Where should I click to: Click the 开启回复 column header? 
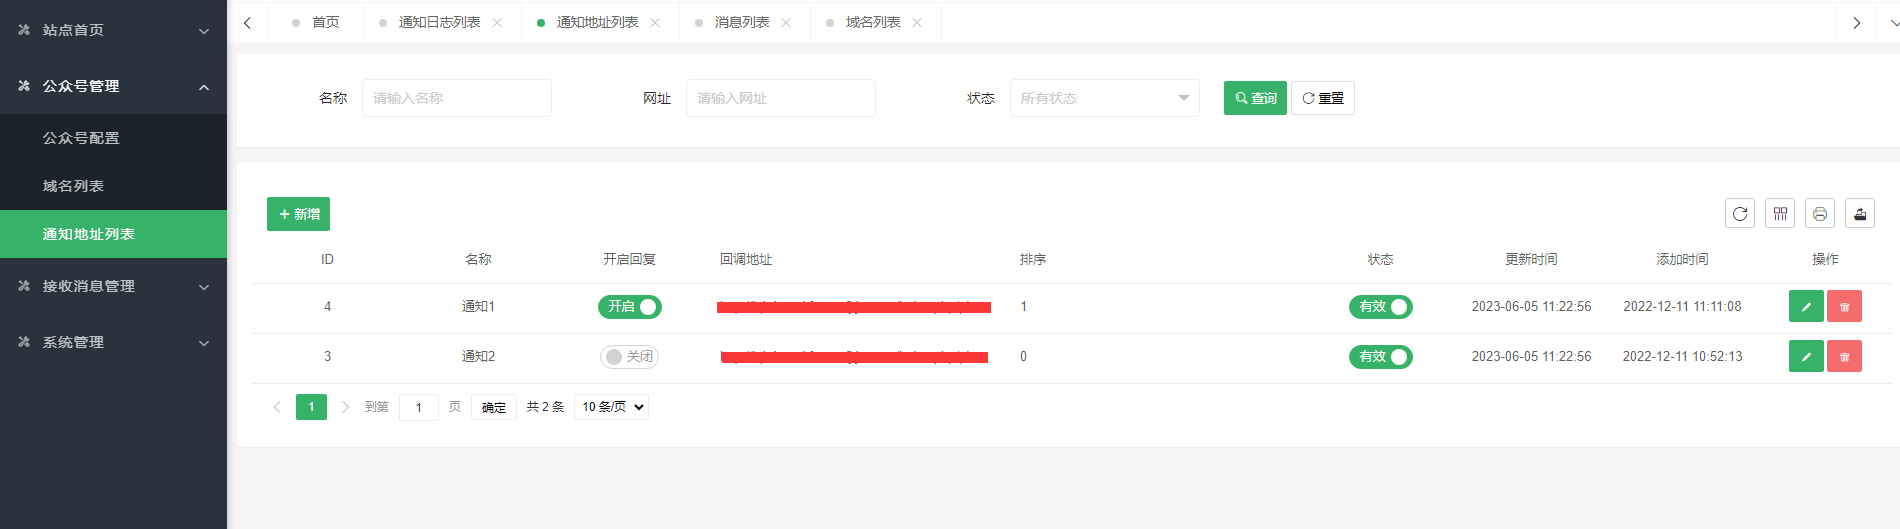pos(629,259)
